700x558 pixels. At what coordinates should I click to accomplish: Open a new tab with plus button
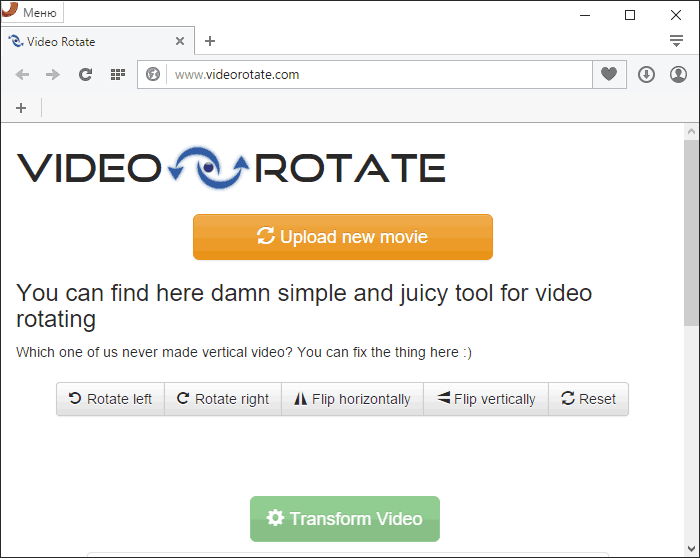click(210, 41)
